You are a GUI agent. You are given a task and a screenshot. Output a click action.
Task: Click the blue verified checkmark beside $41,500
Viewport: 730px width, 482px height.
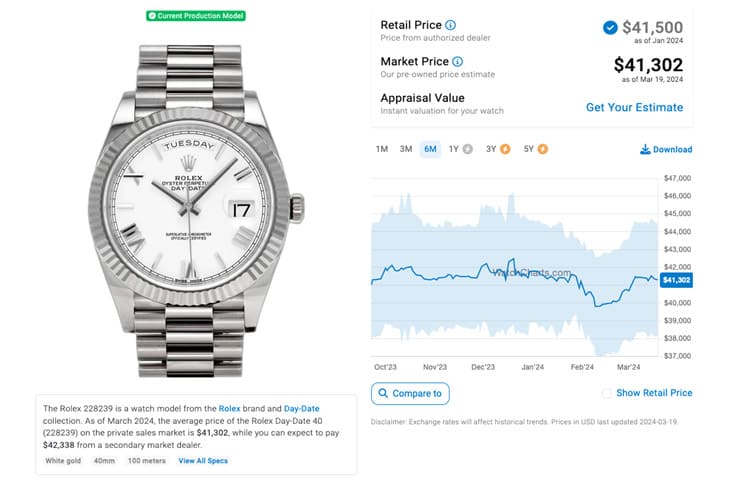[x=610, y=28]
